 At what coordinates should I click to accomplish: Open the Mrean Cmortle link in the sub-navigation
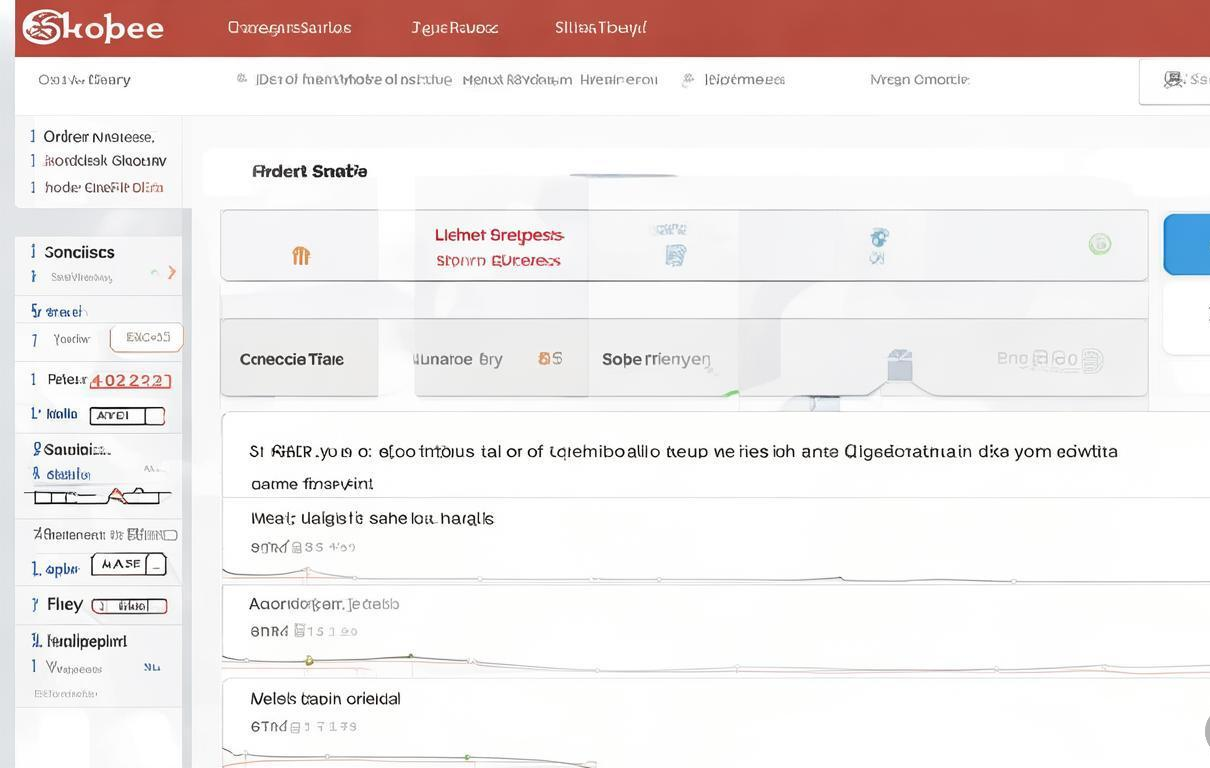point(919,80)
